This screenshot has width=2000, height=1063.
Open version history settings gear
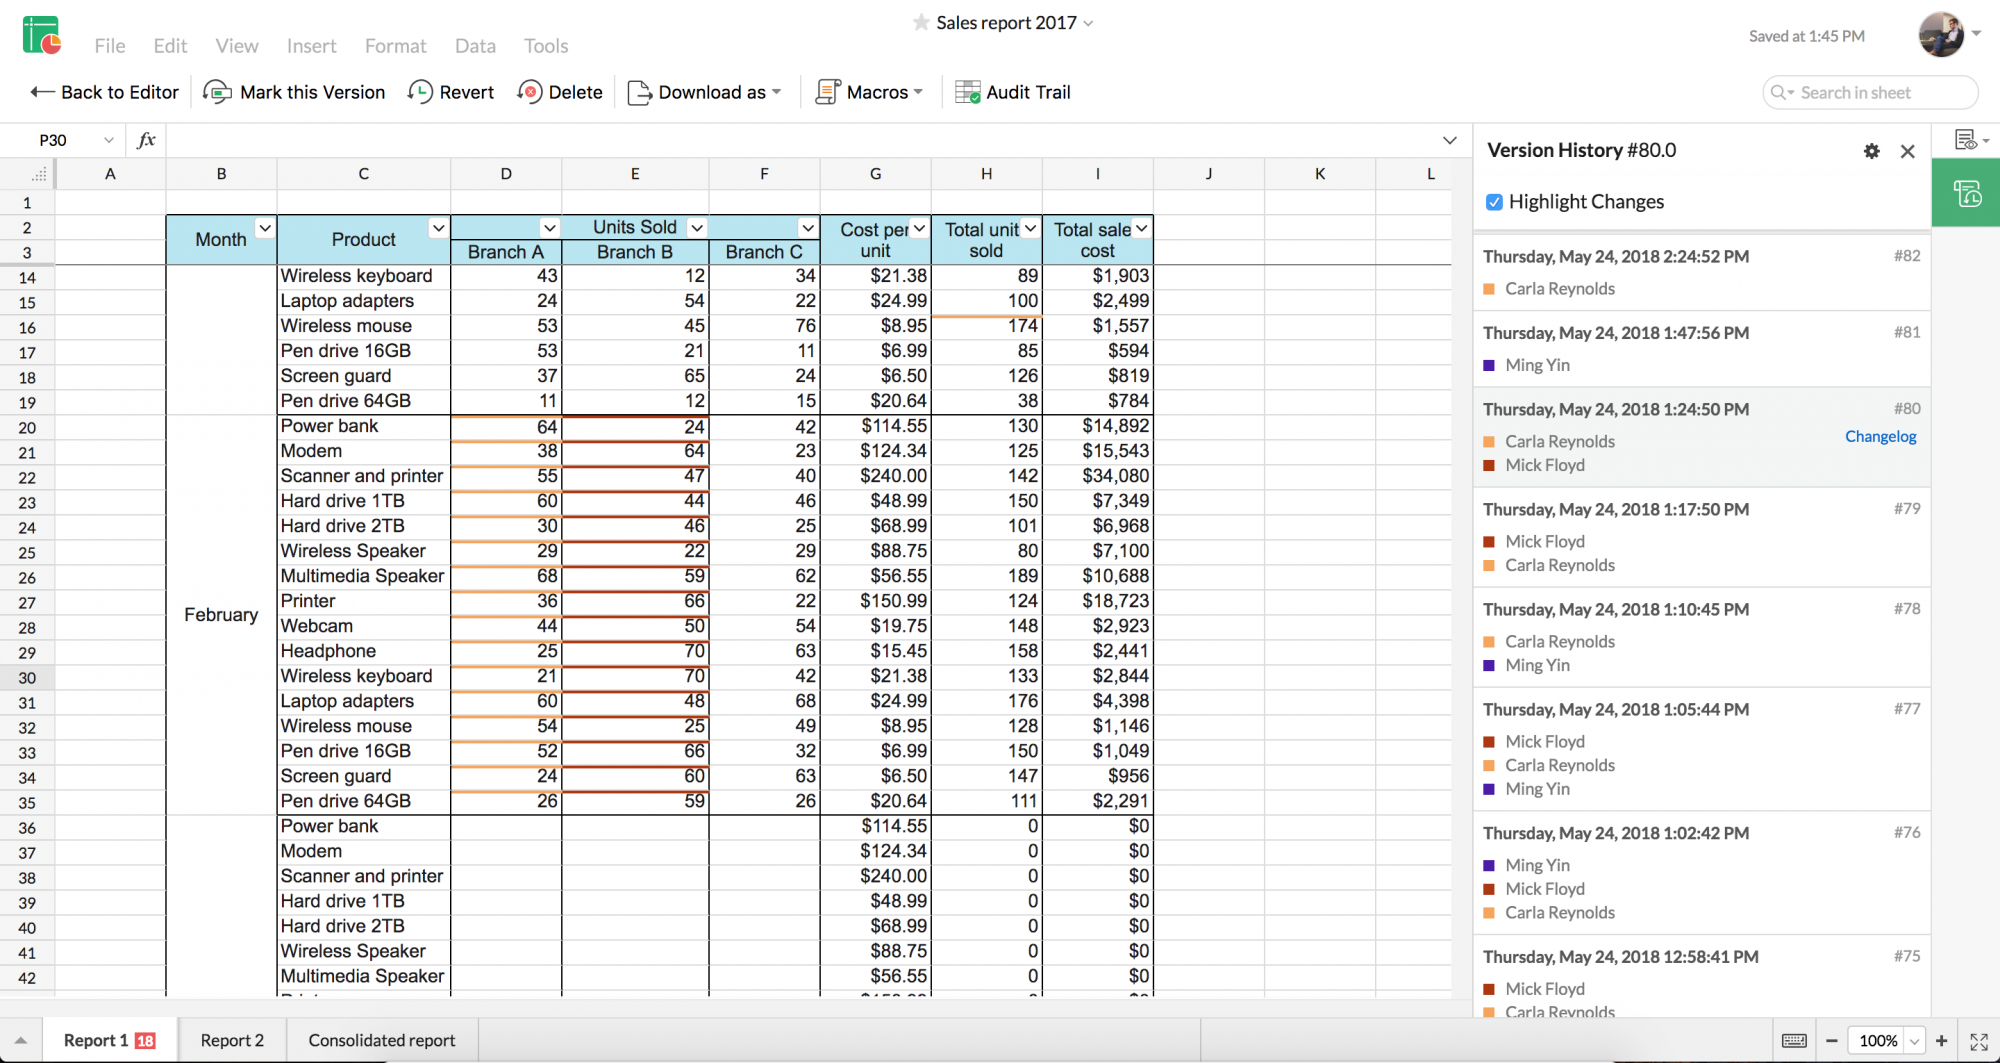coord(1871,151)
